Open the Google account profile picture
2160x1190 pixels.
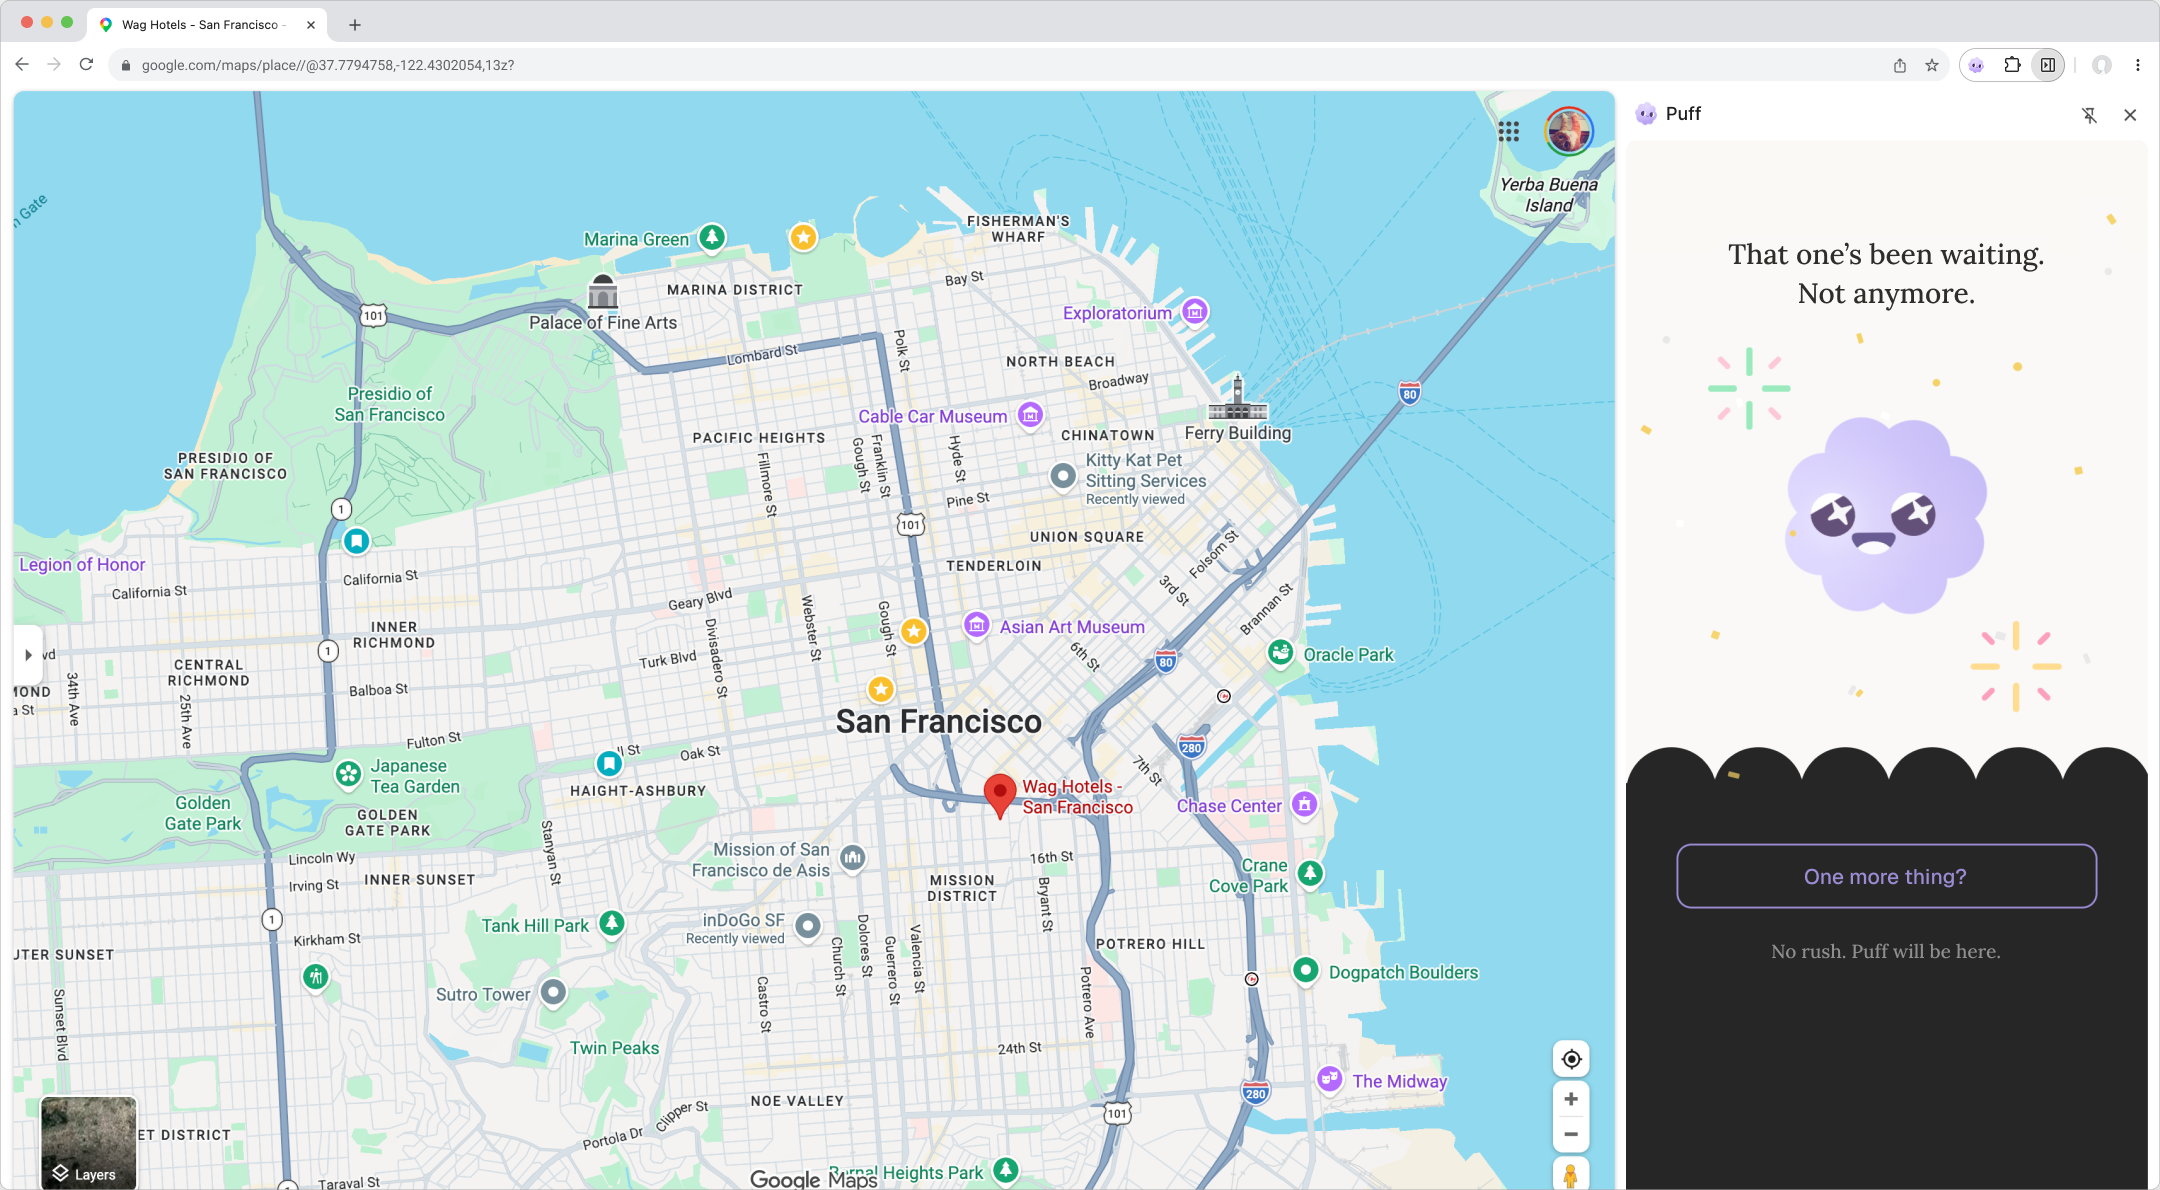pos(1569,131)
